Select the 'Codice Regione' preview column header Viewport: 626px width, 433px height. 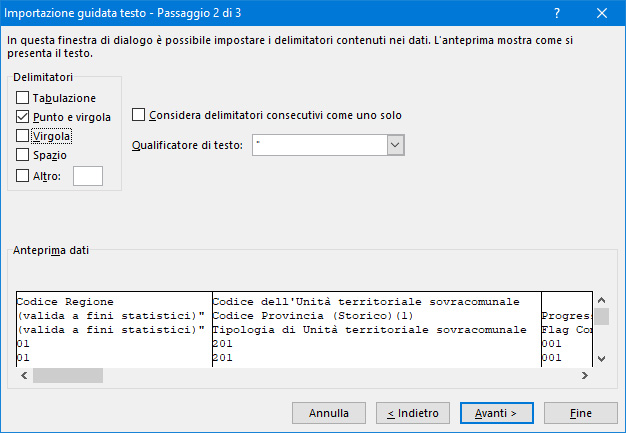65,302
